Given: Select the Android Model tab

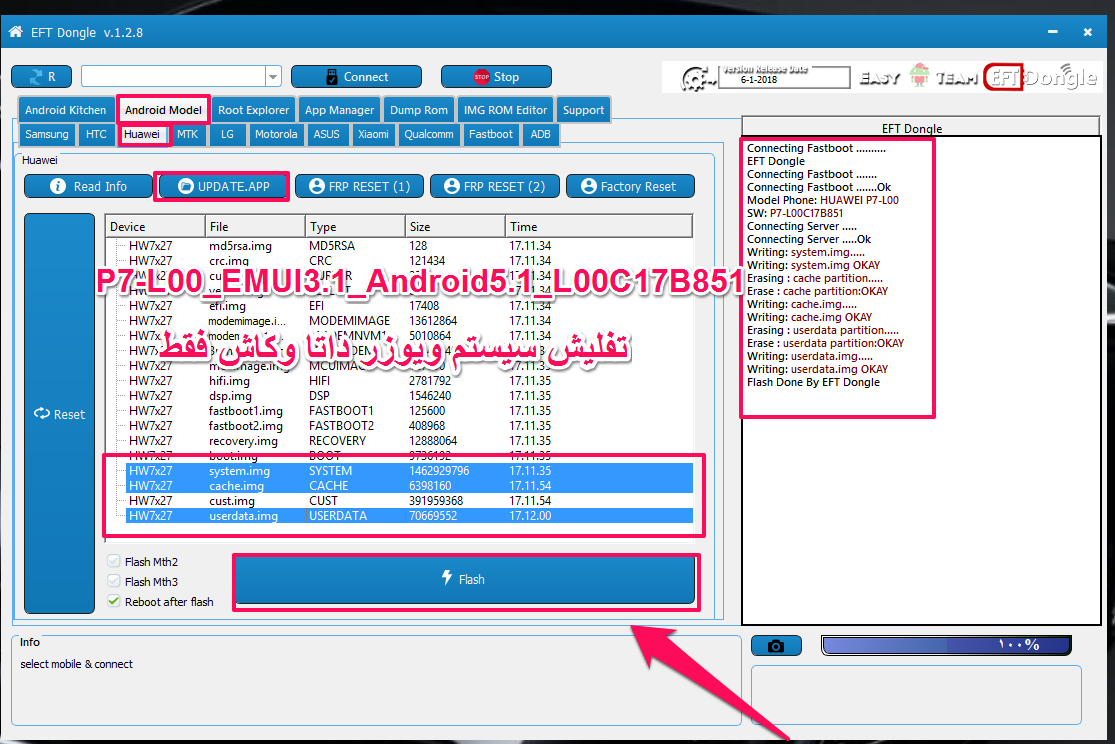Looking at the screenshot, I should click(164, 110).
